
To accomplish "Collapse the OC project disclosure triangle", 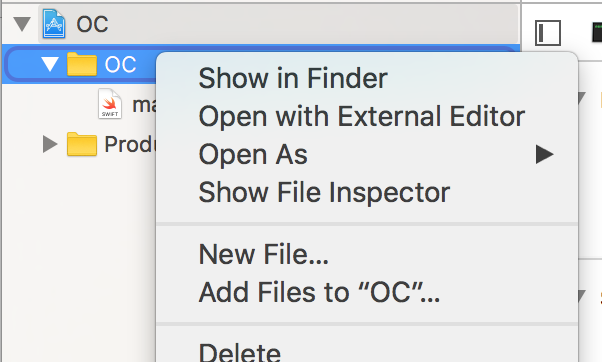I will click(x=22, y=24).
